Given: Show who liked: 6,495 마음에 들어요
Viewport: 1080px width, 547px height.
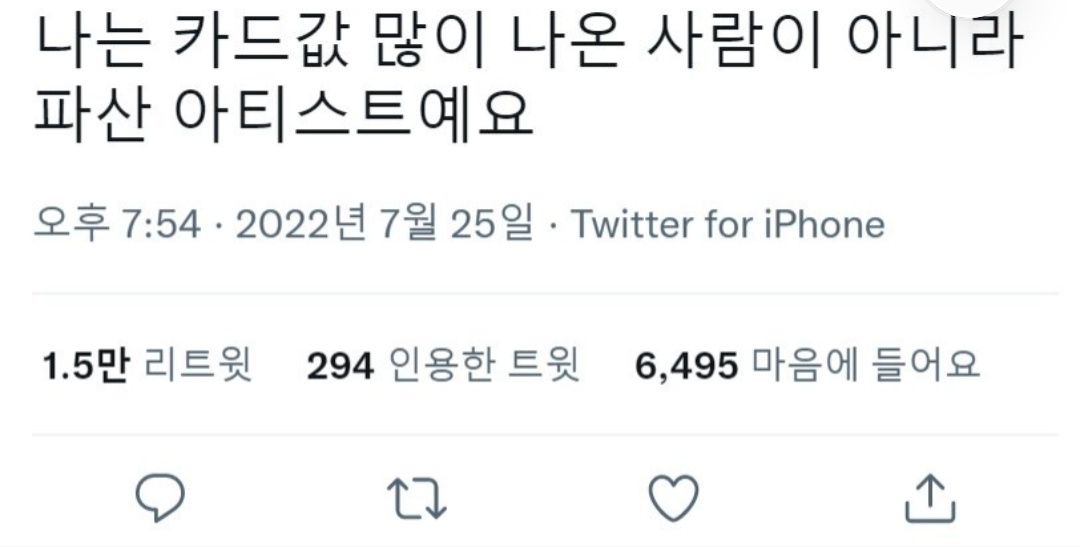Looking at the screenshot, I should [807, 365].
